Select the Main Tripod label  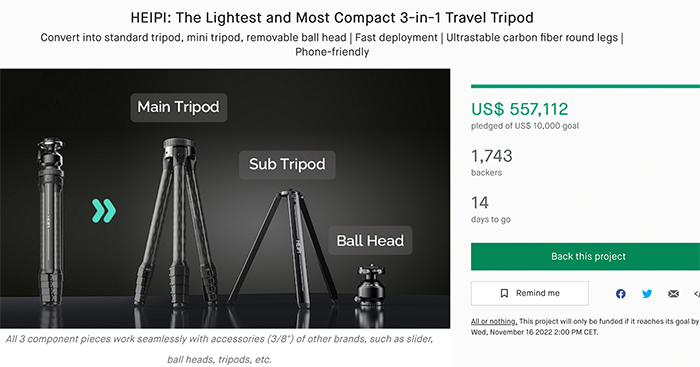(x=179, y=107)
